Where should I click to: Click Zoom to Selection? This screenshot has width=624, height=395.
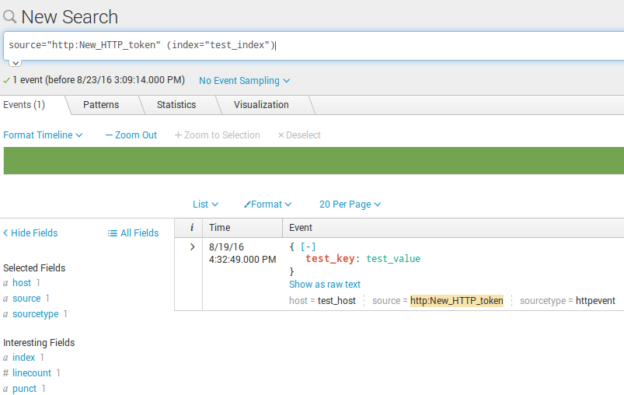point(217,135)
